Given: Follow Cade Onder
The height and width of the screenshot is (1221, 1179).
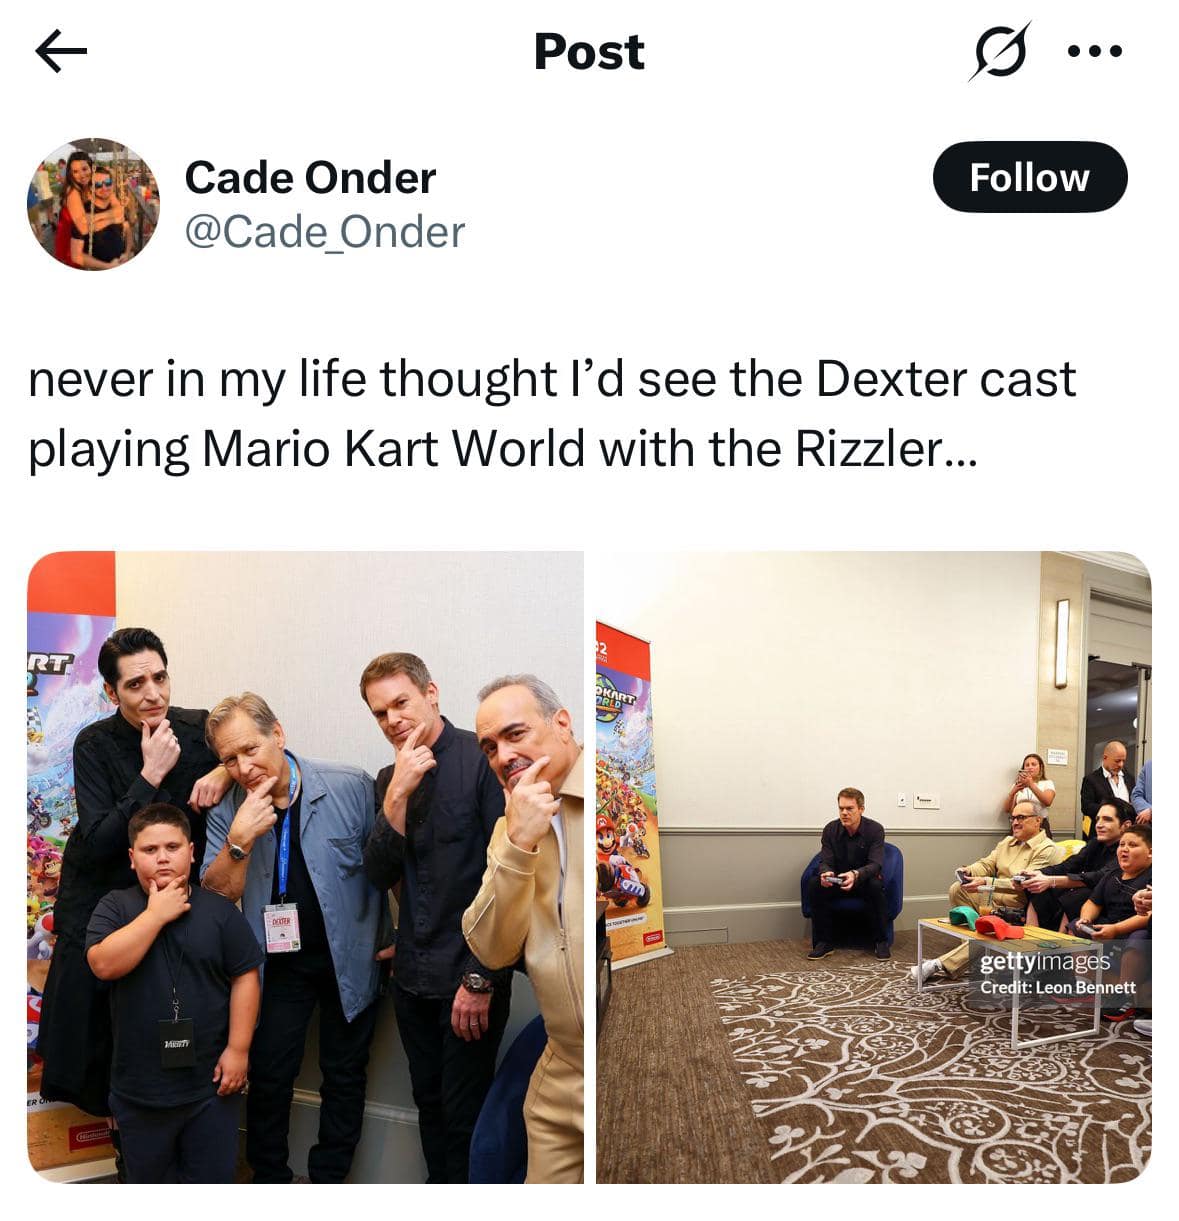Looking at the screenshot, I should point(1029,177).
